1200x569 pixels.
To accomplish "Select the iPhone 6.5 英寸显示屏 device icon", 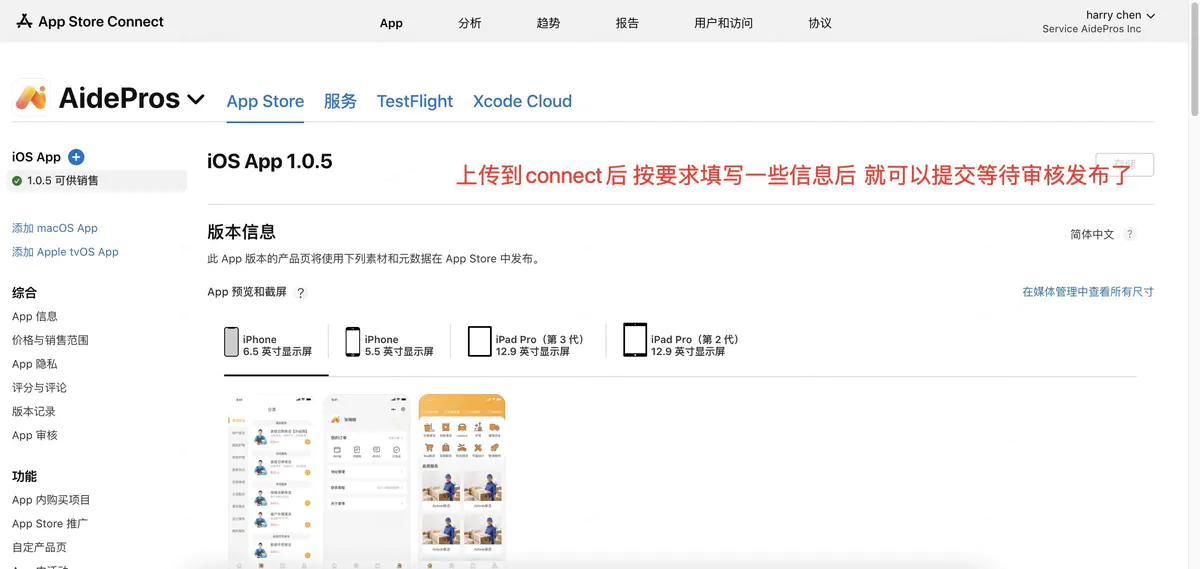I will tap(231, 341).
